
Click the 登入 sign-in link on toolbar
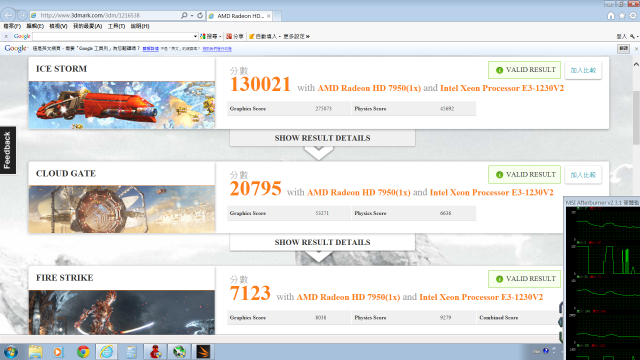tap(621, 36)
